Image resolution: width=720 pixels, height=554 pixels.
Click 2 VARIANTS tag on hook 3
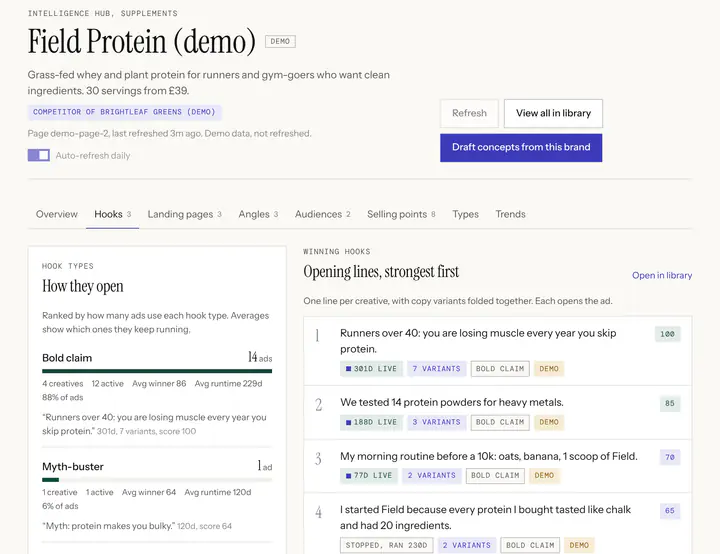click(x=432, y=475)
